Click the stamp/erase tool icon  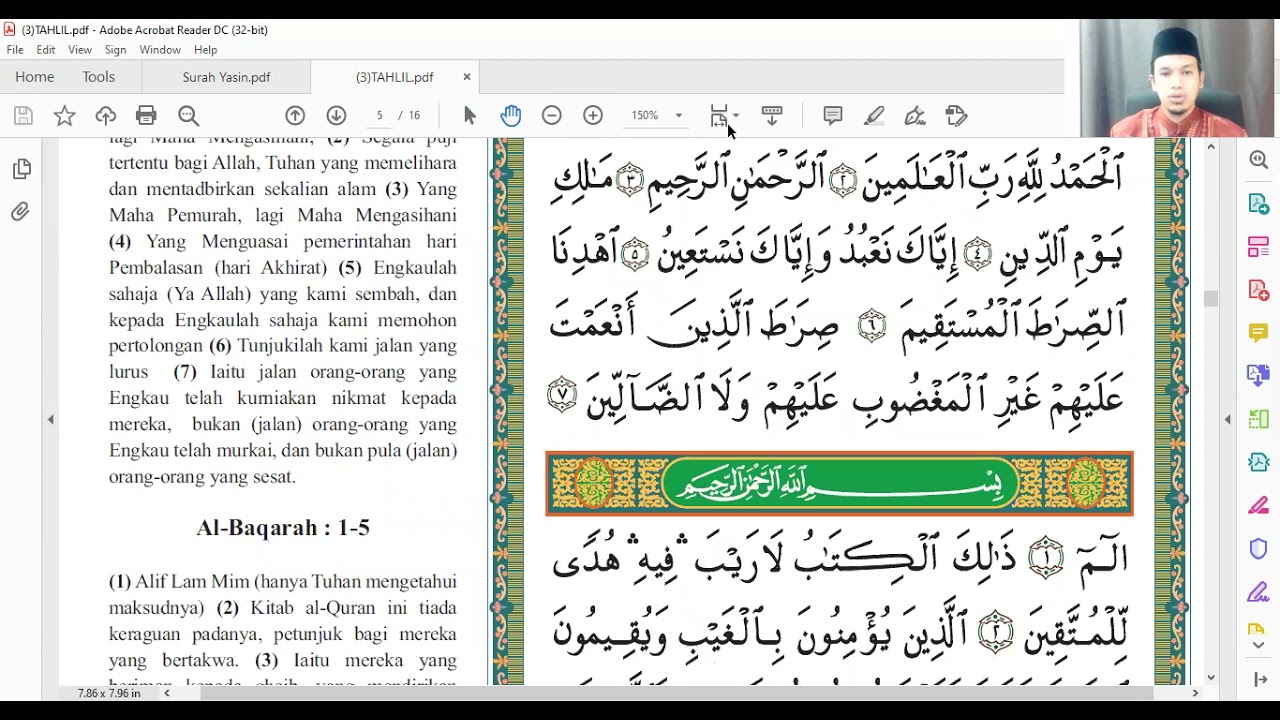click(x=956, y=116)
